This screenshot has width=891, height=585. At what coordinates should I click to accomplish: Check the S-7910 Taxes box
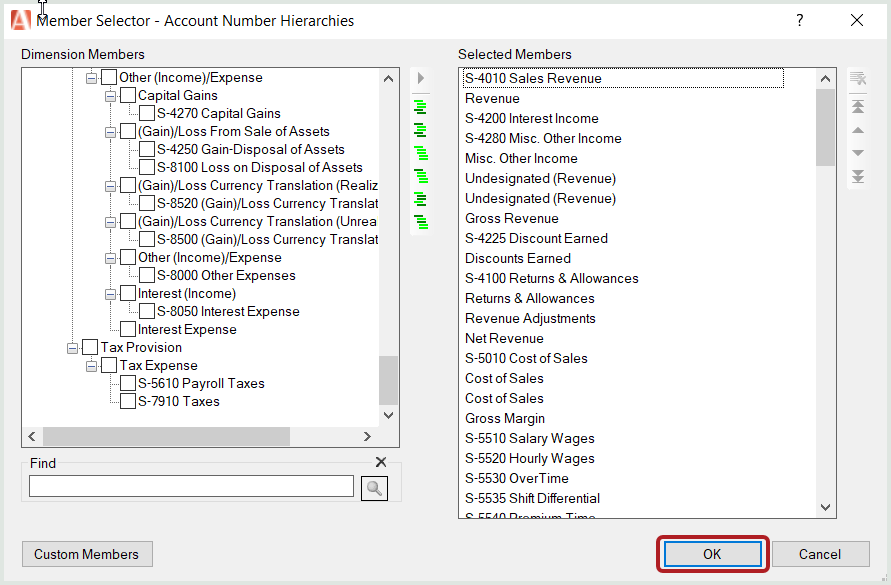[128, 401]
